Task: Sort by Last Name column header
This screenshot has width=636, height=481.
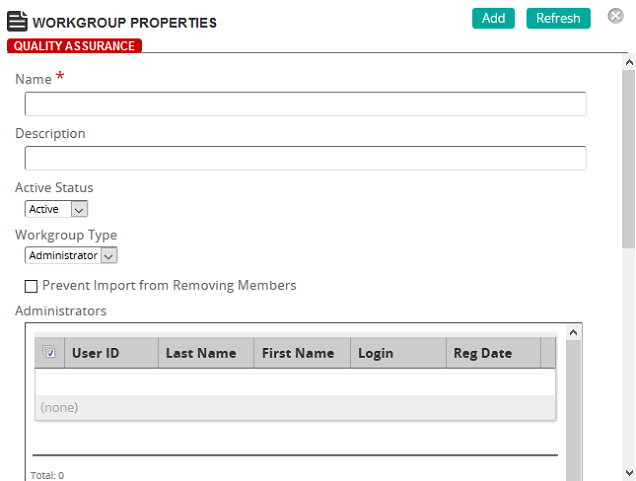Action: (x=206, y=353)
